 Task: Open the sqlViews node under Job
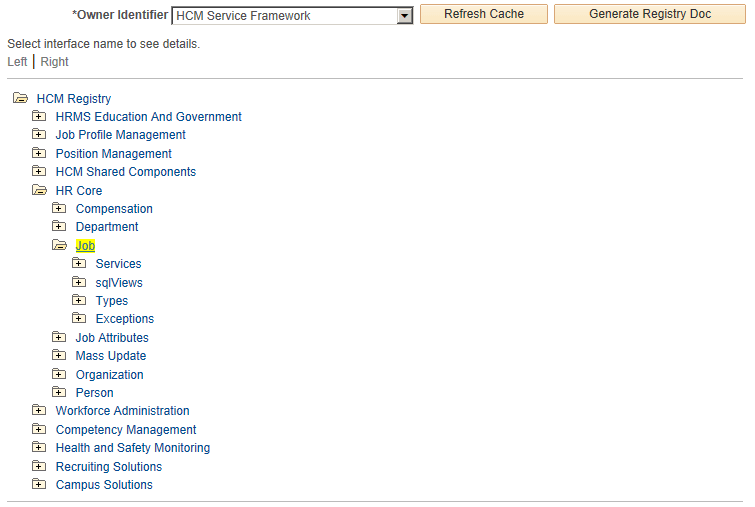[119, 283]
